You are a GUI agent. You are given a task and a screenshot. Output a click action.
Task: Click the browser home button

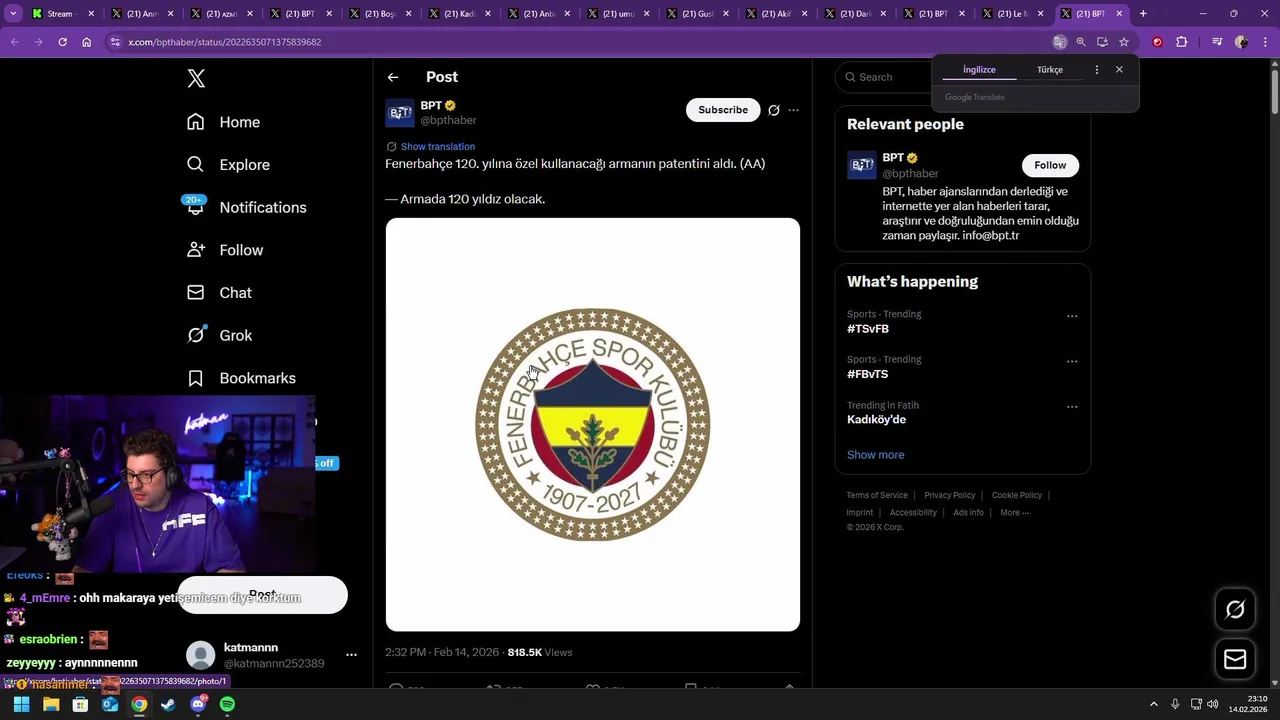(x=87, y=42)
